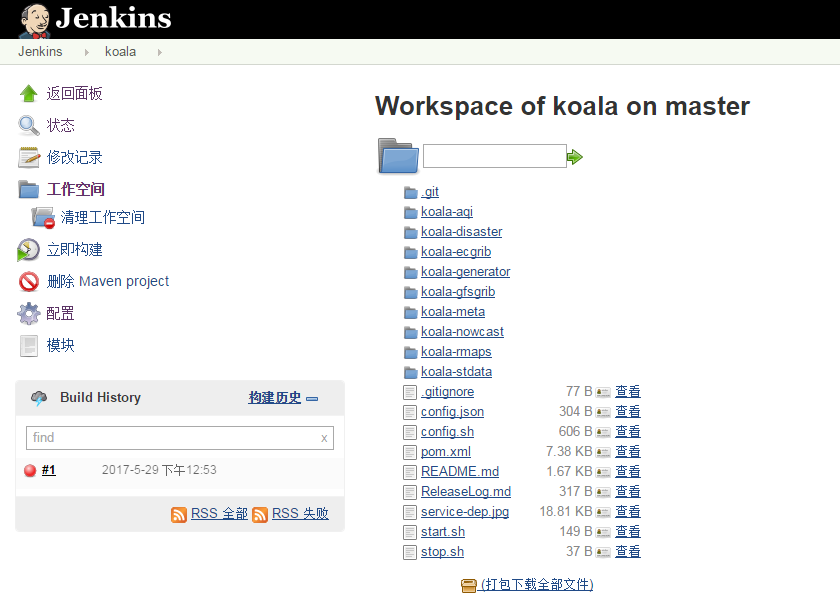This screenshot has width=840, height=613.
Task: Click the RSS feed icon for RSS 全部
Action: (x=179, y=514)
